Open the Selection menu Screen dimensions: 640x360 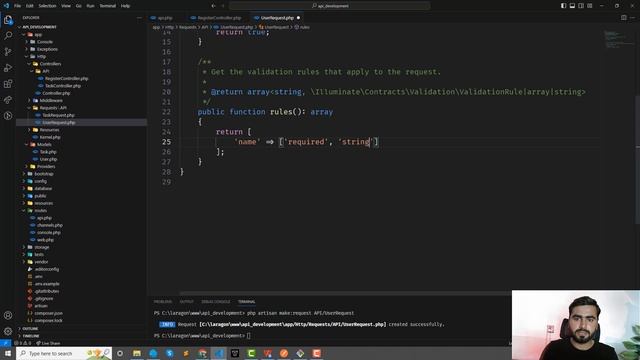pos(47,6)
